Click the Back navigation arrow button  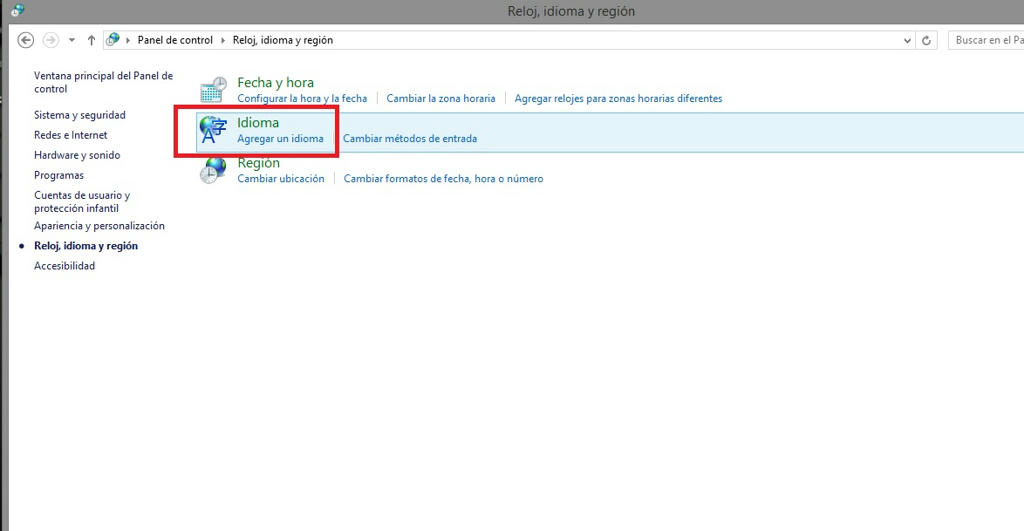click(25, 40)
